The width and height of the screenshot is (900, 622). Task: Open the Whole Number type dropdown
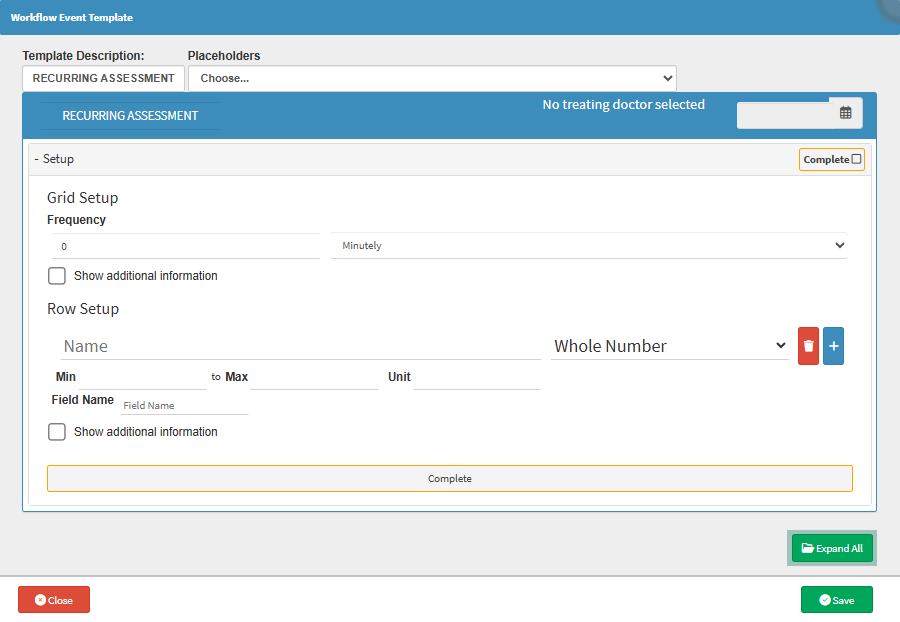point(670,346)
